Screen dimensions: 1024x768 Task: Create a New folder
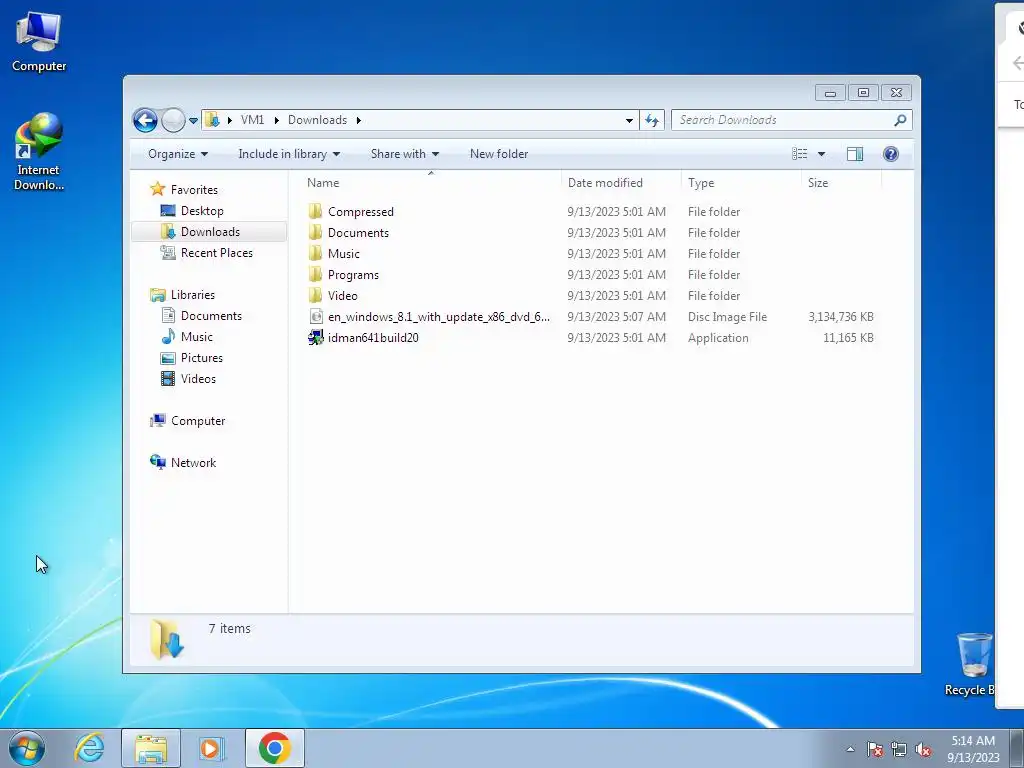click(499, 154)
